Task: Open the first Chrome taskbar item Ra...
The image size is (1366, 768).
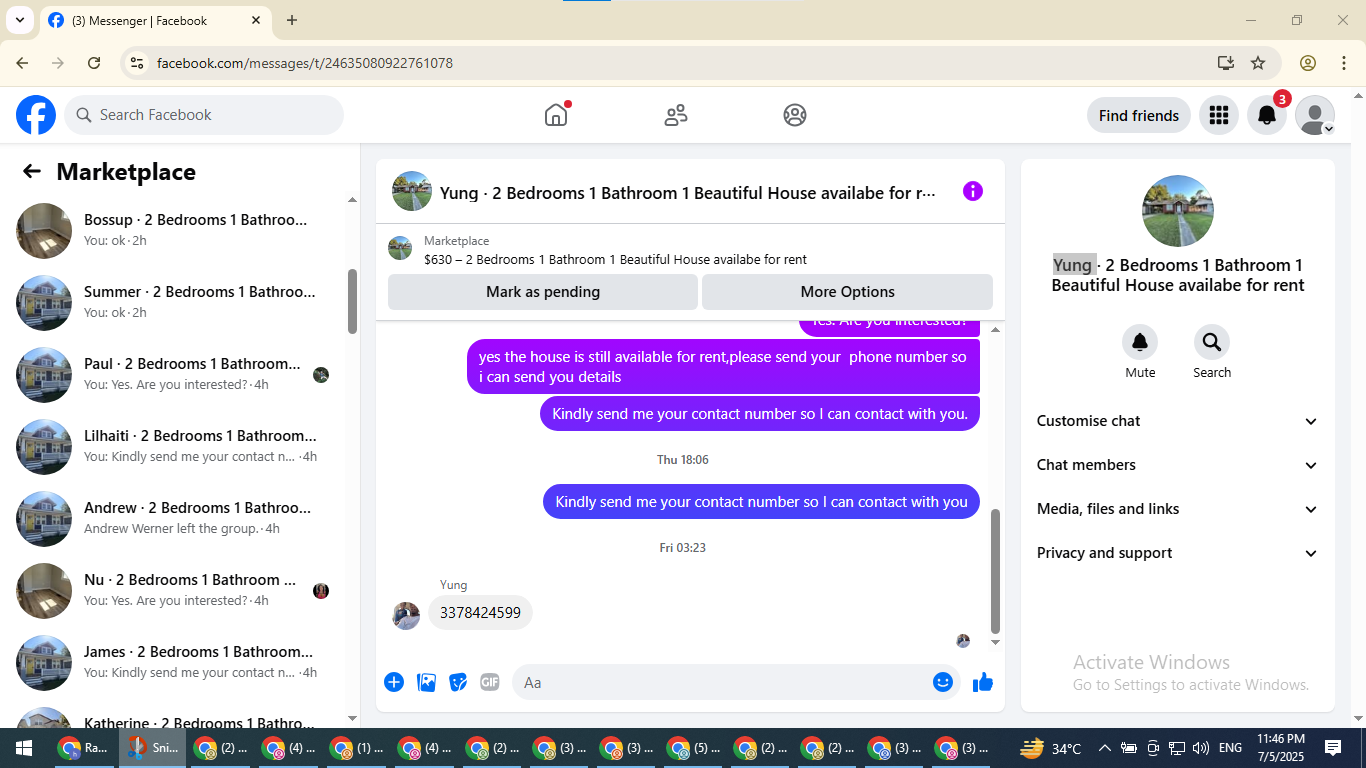Action: [x=84, y=748]
